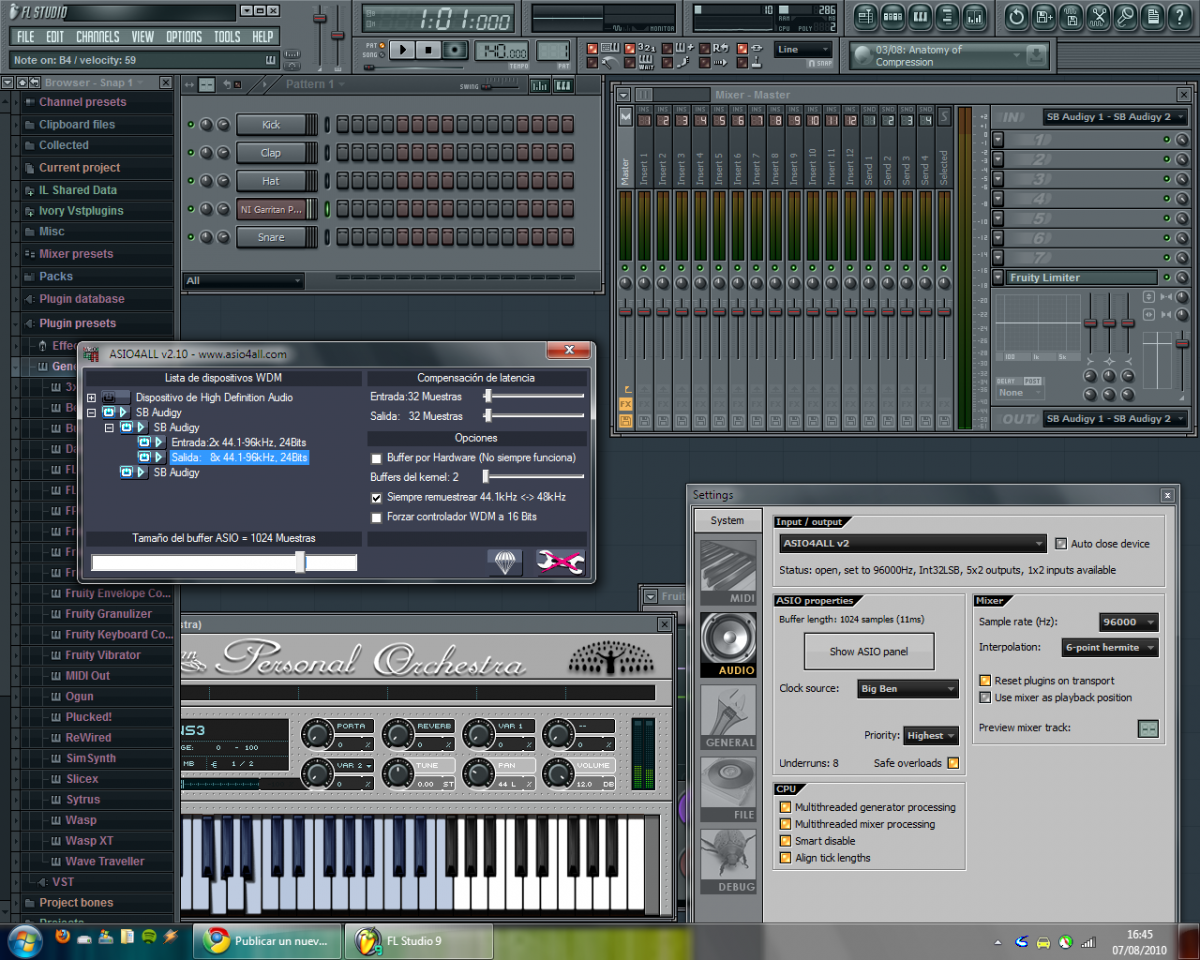Open the Clock source Big Ben dropdown

(908, 689)
